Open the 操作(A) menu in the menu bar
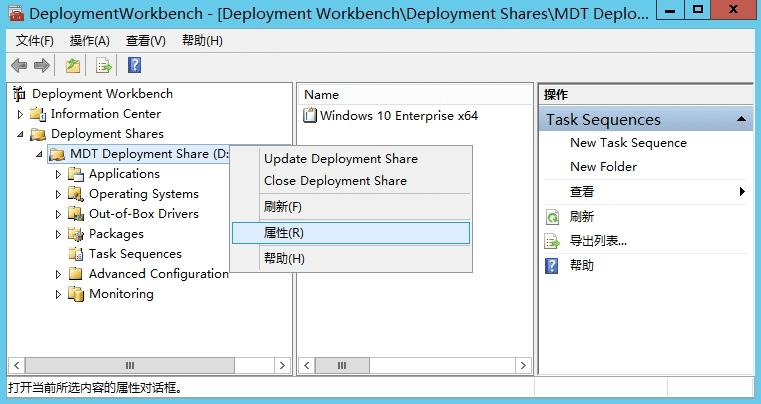This screenshot has width=761, height=404. click(90, 41)
